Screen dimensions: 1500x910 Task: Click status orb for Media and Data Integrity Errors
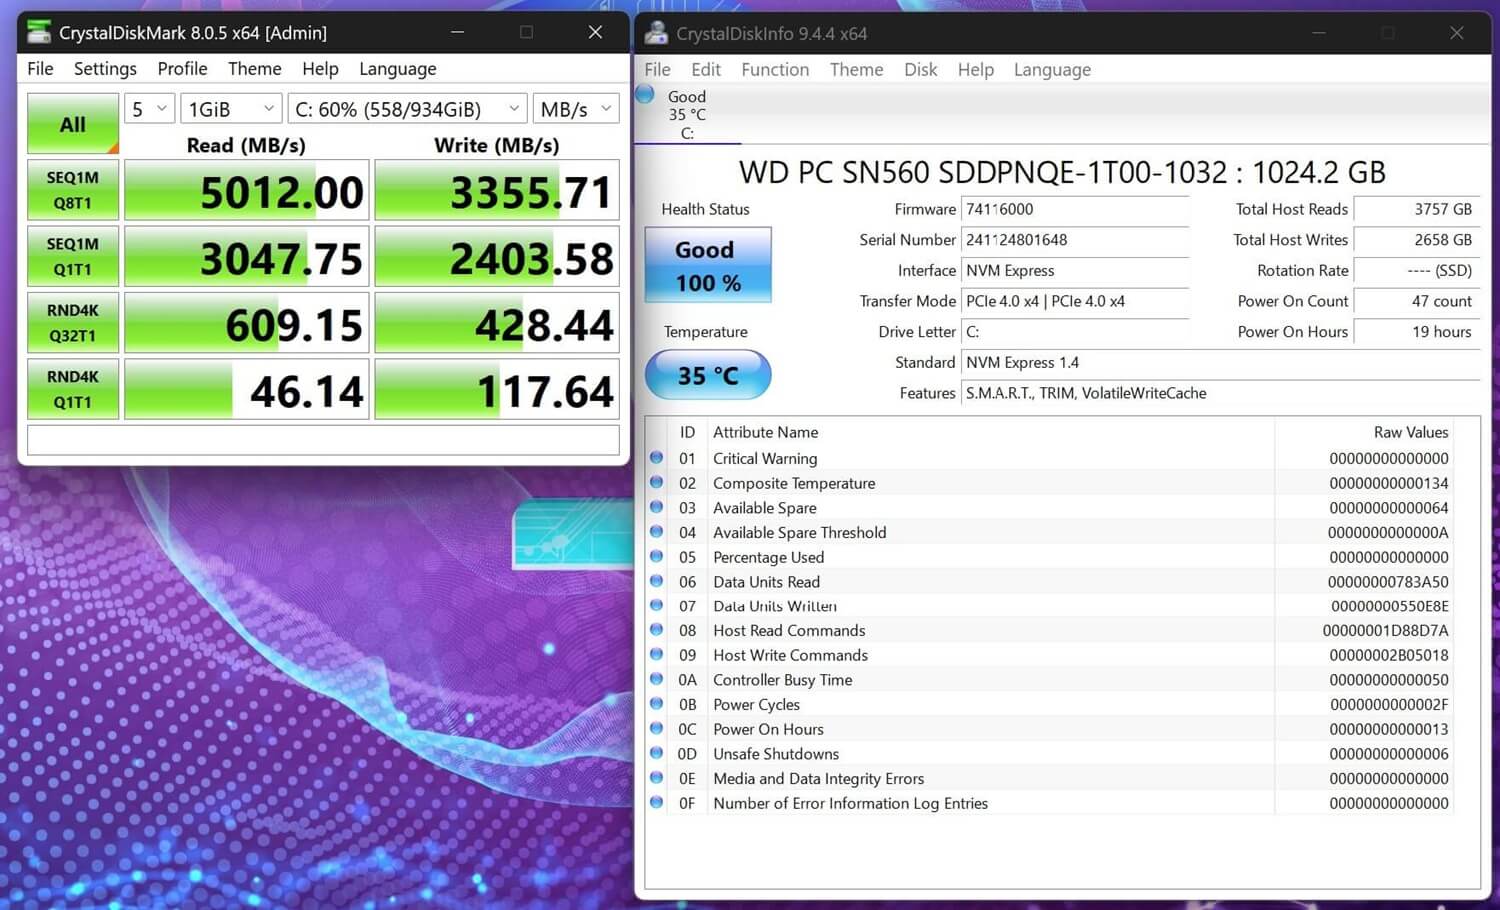coord(656,778)
